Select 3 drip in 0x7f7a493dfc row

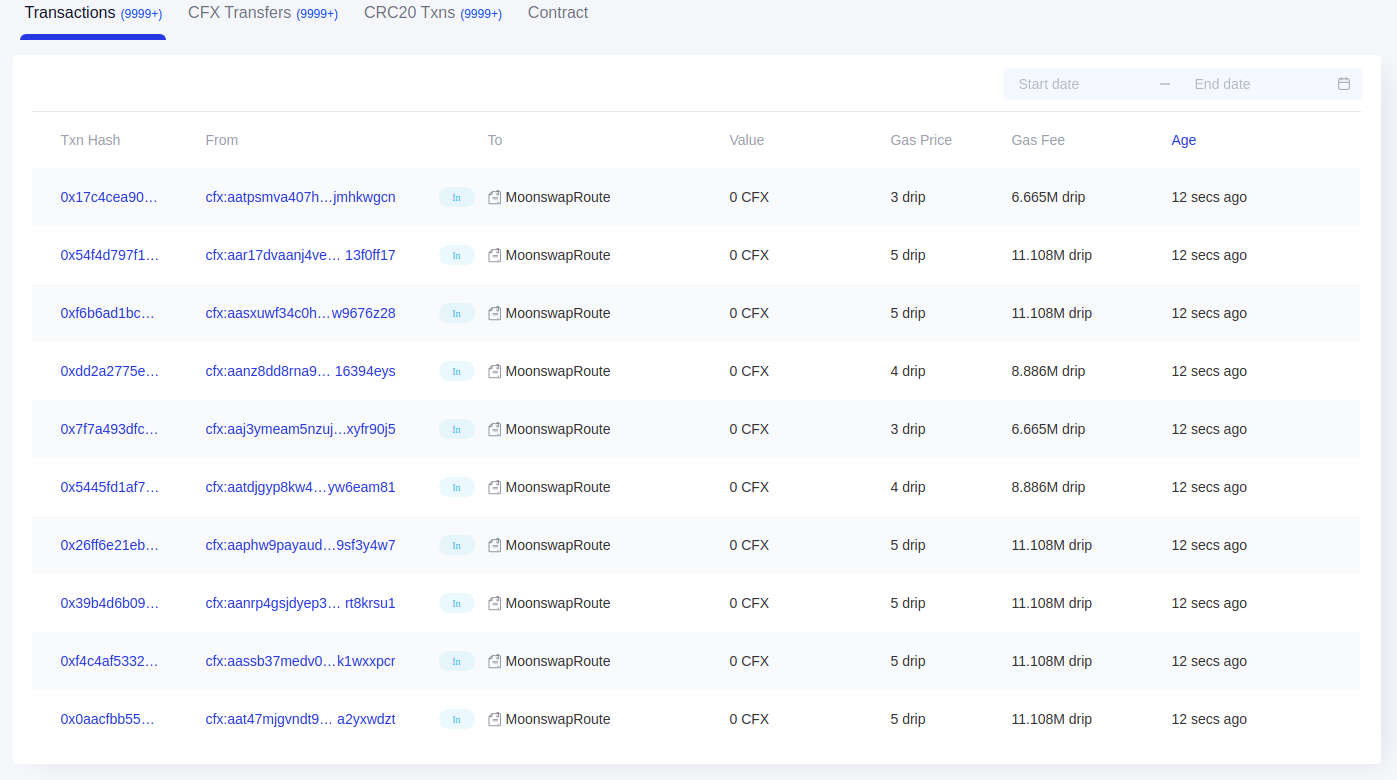[908, 429]
